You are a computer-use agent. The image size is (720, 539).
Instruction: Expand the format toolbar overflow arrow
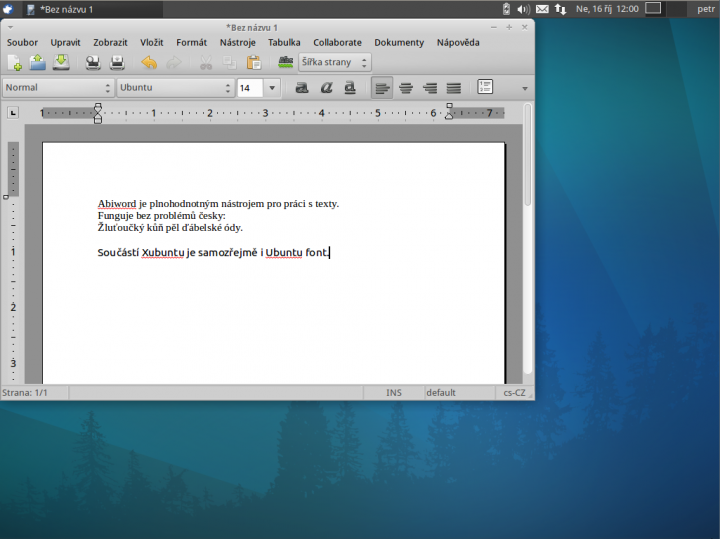525,88
